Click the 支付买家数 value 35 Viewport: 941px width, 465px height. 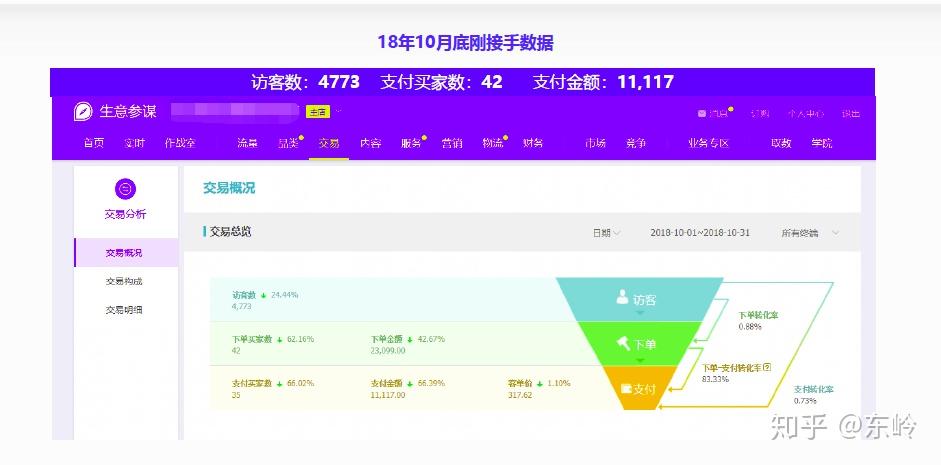(x=235, y=395)
